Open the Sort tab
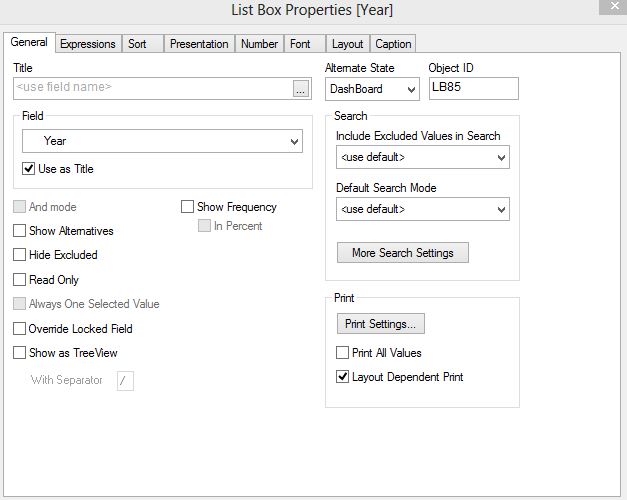 (137, 44)
